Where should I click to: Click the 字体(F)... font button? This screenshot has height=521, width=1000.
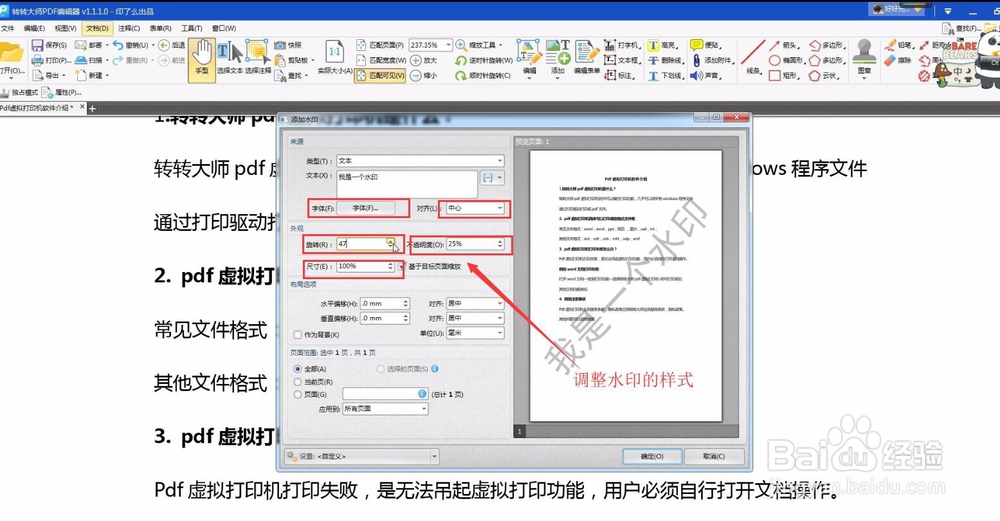tap(365, 208)
